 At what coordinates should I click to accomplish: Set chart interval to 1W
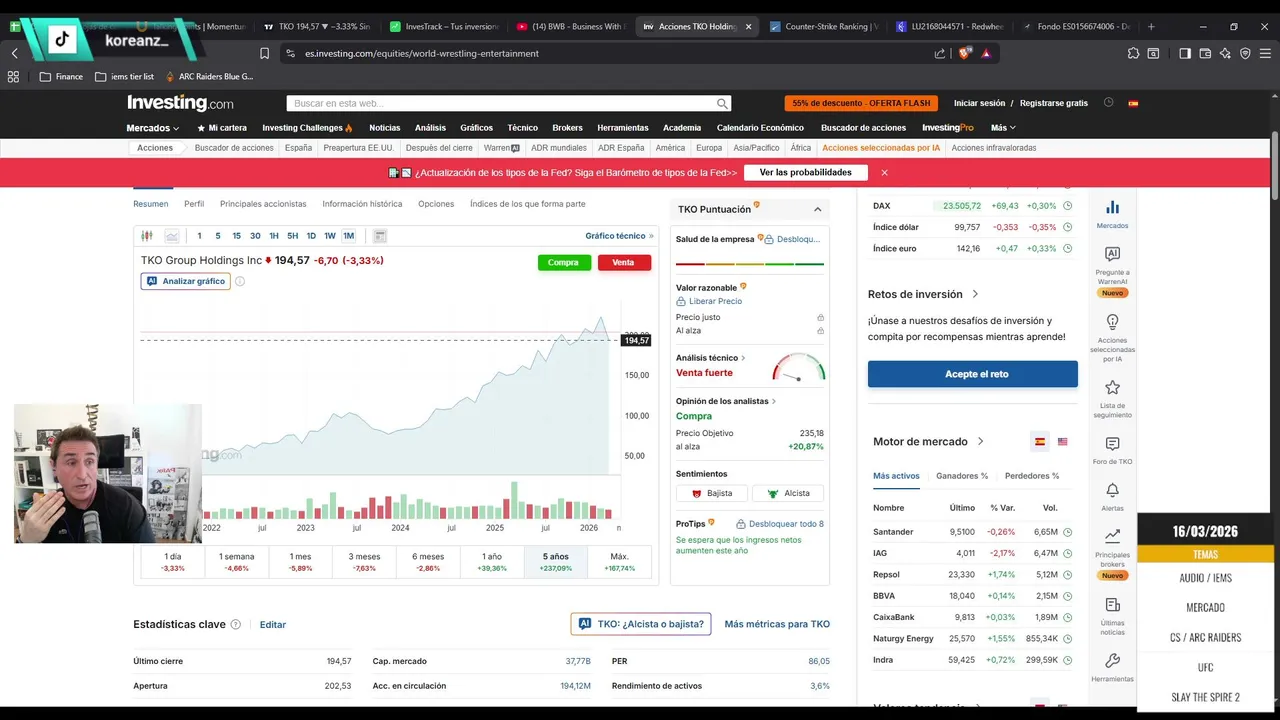tap(329, 236)
